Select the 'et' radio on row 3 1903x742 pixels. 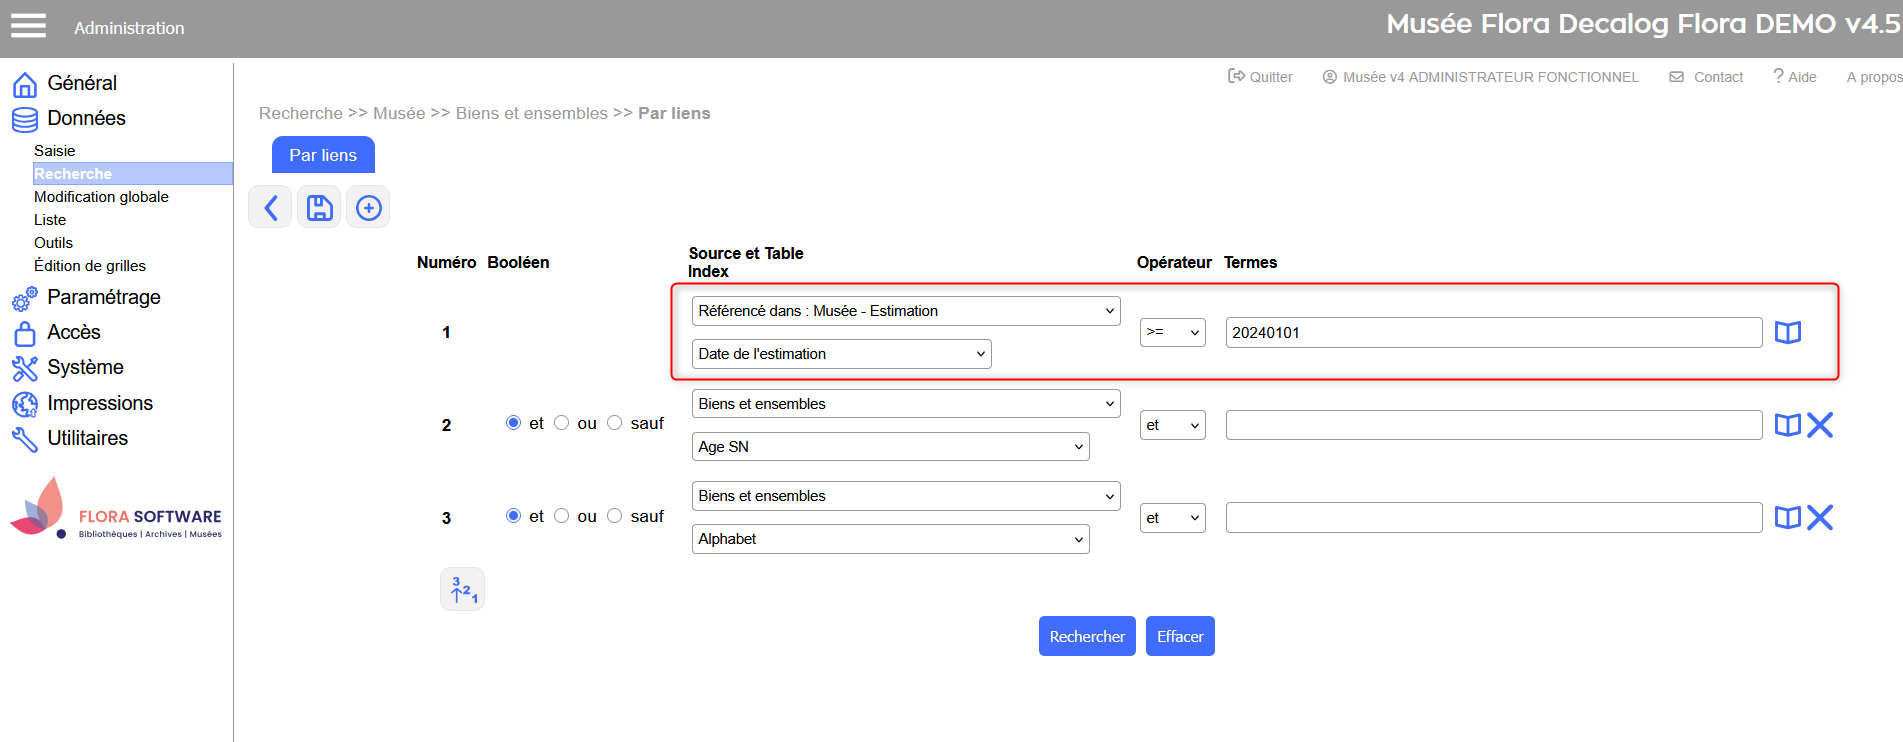(x=514, y=516)
